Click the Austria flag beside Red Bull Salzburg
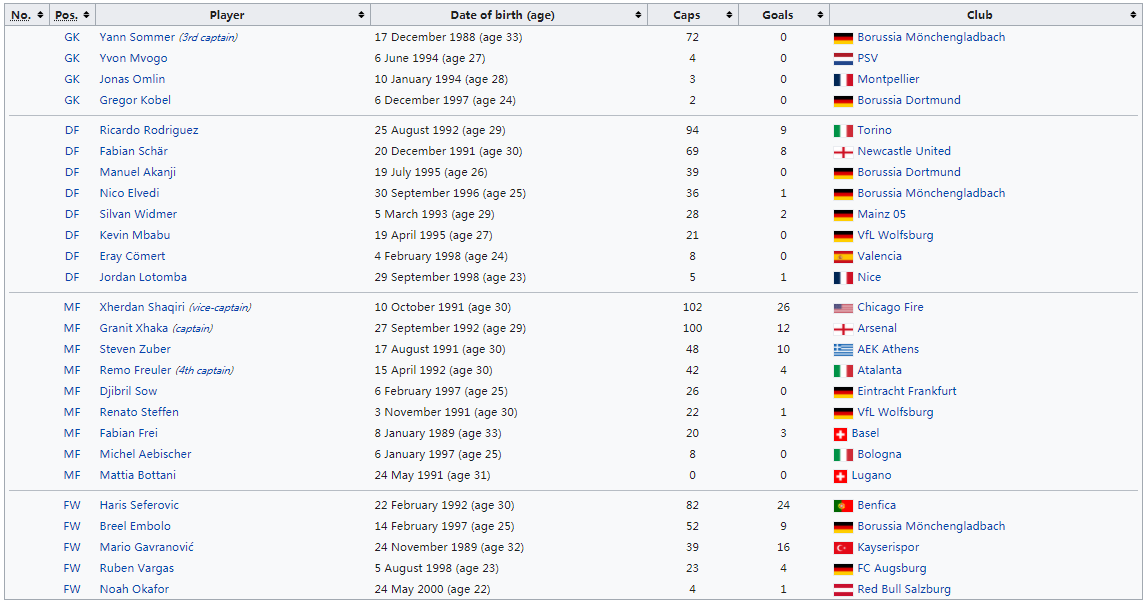 [843, 590]
